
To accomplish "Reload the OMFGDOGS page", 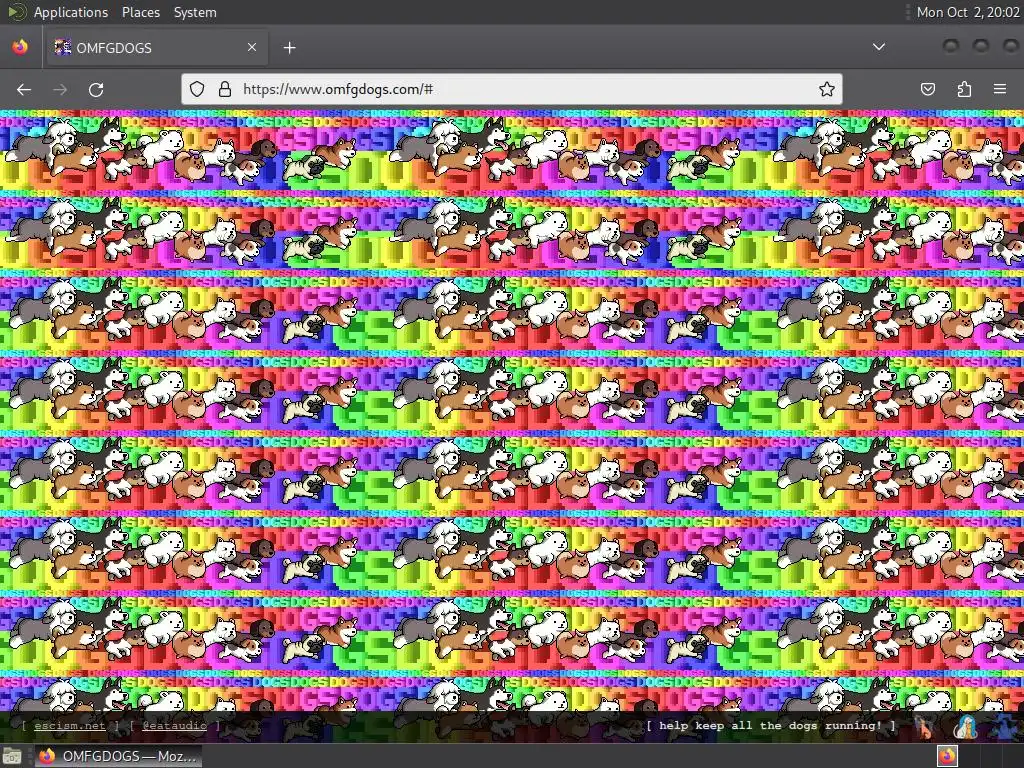I will coord(96,89).
